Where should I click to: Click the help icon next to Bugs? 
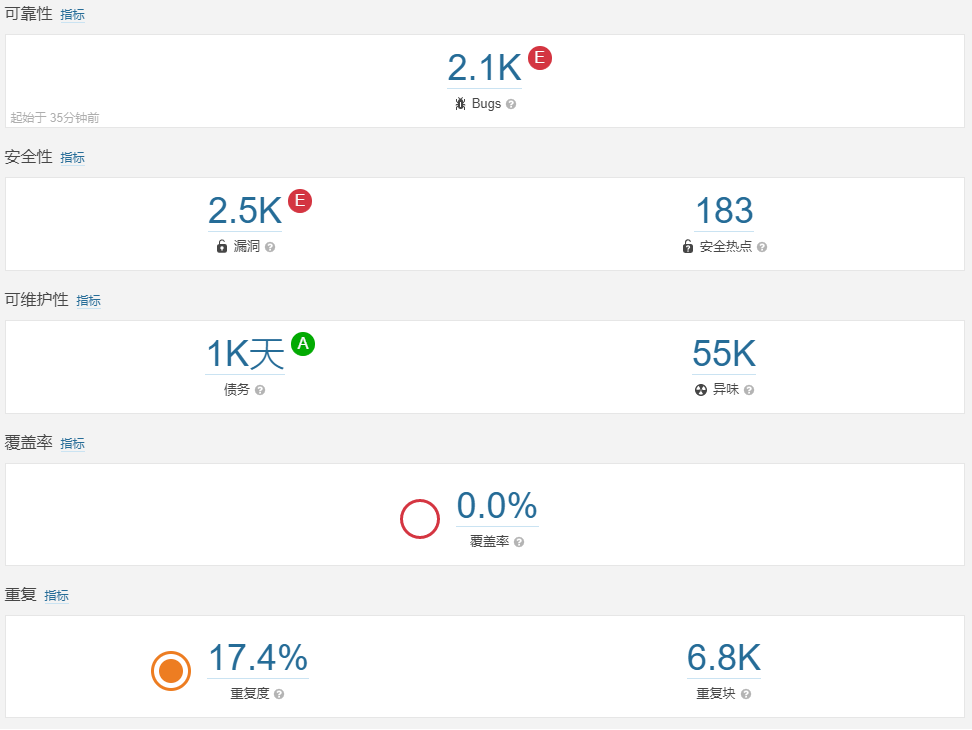[x=511, y=104]
